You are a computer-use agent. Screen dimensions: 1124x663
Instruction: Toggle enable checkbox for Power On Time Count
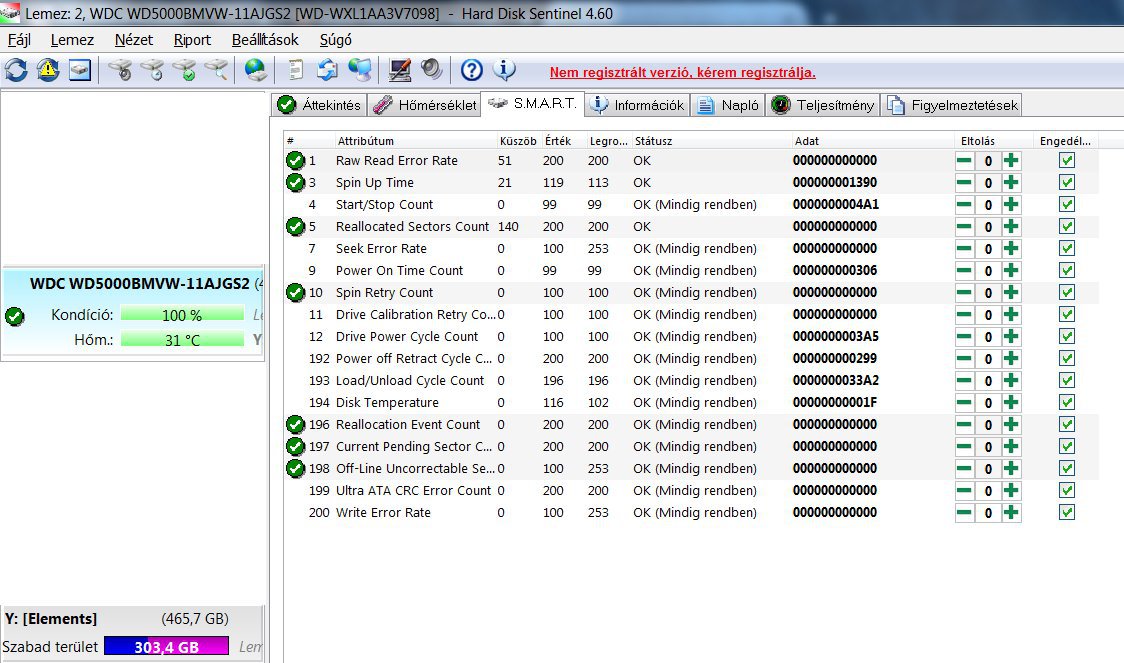tap(1067, 270)
